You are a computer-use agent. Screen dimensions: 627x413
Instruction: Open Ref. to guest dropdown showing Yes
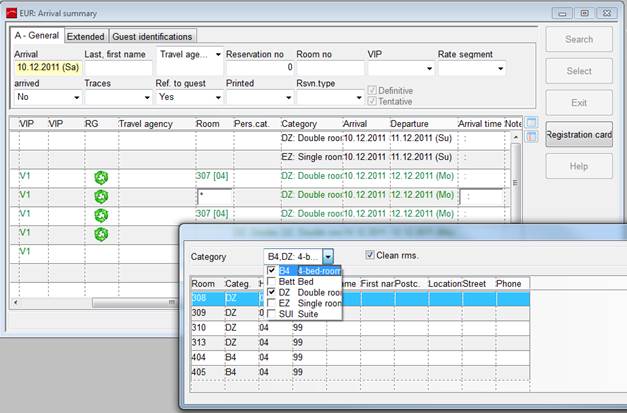click(218, 97)
